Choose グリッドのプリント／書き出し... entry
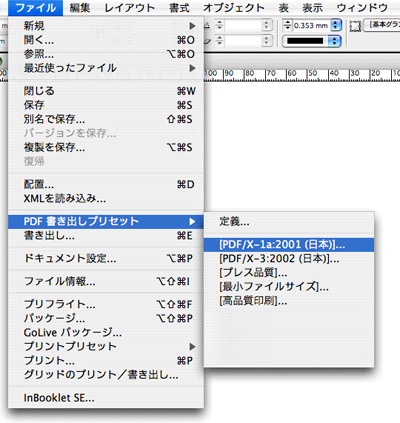The height and width of the screenshot is (423, 400). (x=106, y=375)
